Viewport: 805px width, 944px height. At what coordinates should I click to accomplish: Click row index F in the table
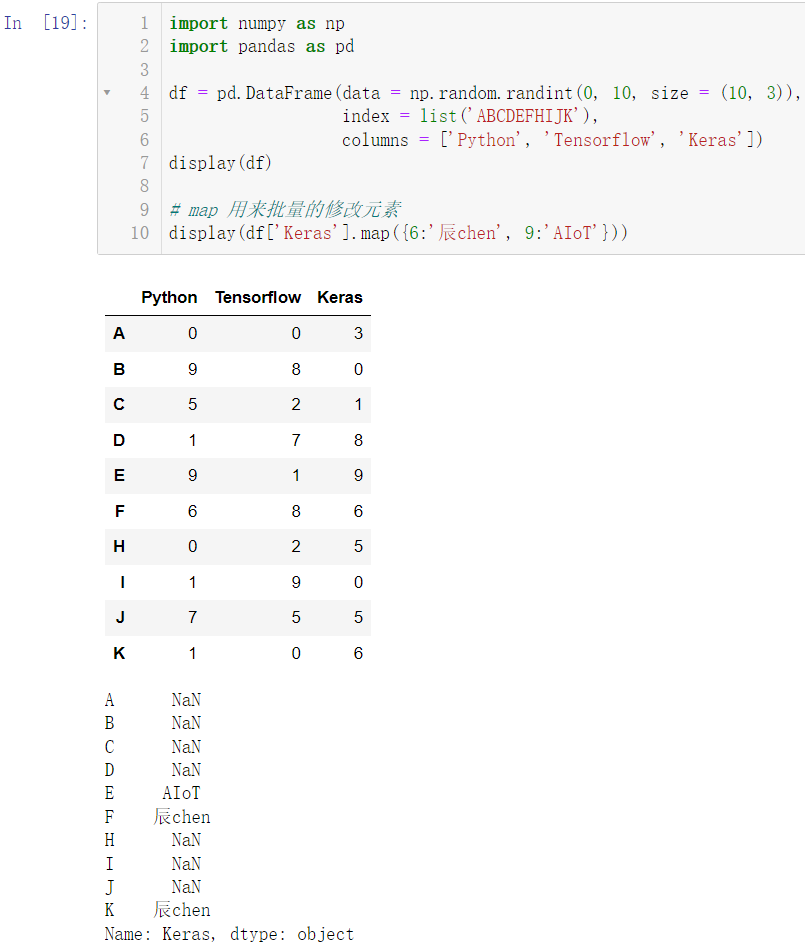[x=120, y=511]
